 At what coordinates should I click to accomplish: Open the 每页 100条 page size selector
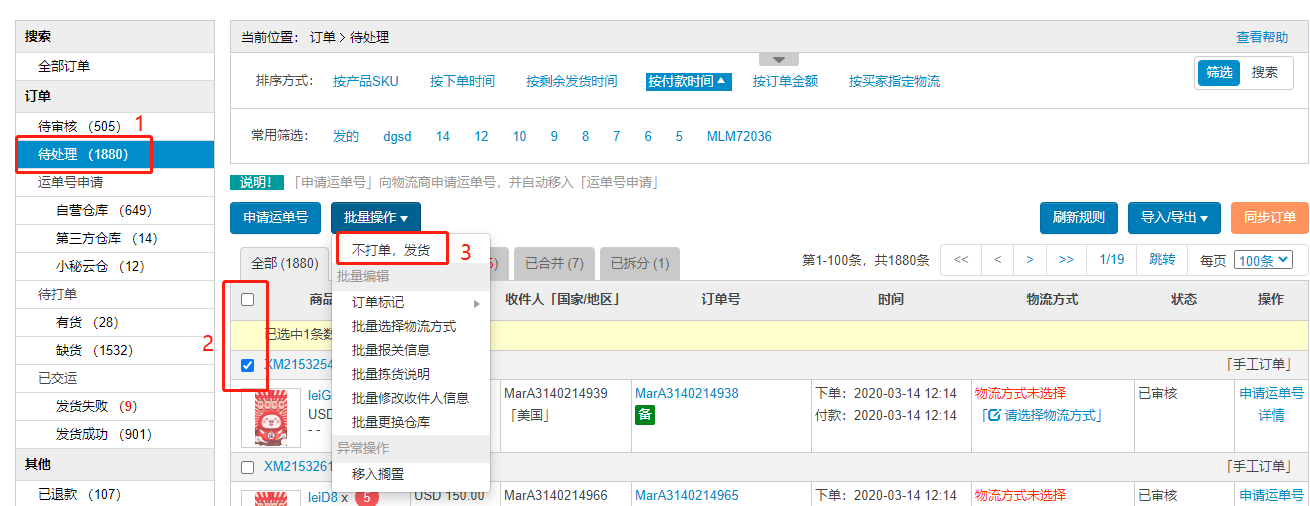[x=1264, y=260]
